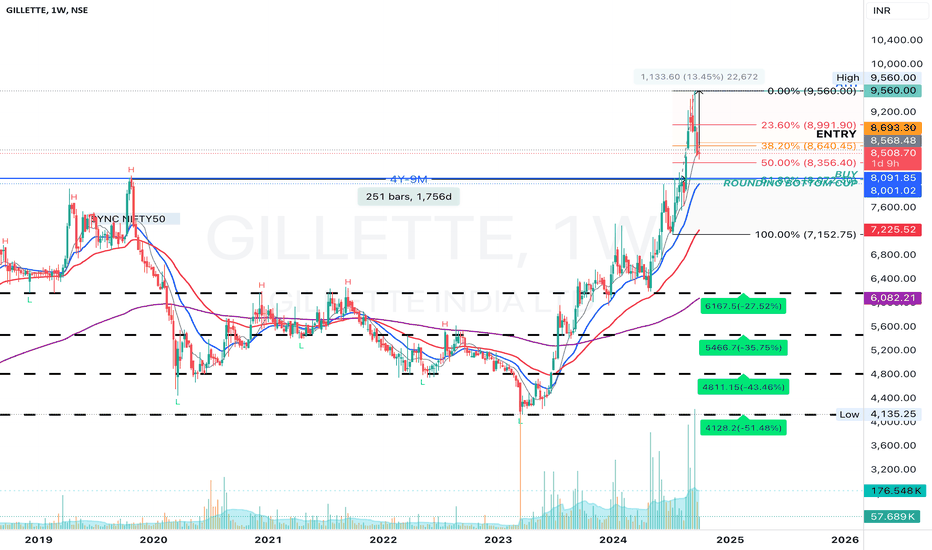The width and height of the screenshot is (932, 550).
Task: Click the GILLETTE, 1W, NSE symbol title
Action: click(x=45, y=10)
